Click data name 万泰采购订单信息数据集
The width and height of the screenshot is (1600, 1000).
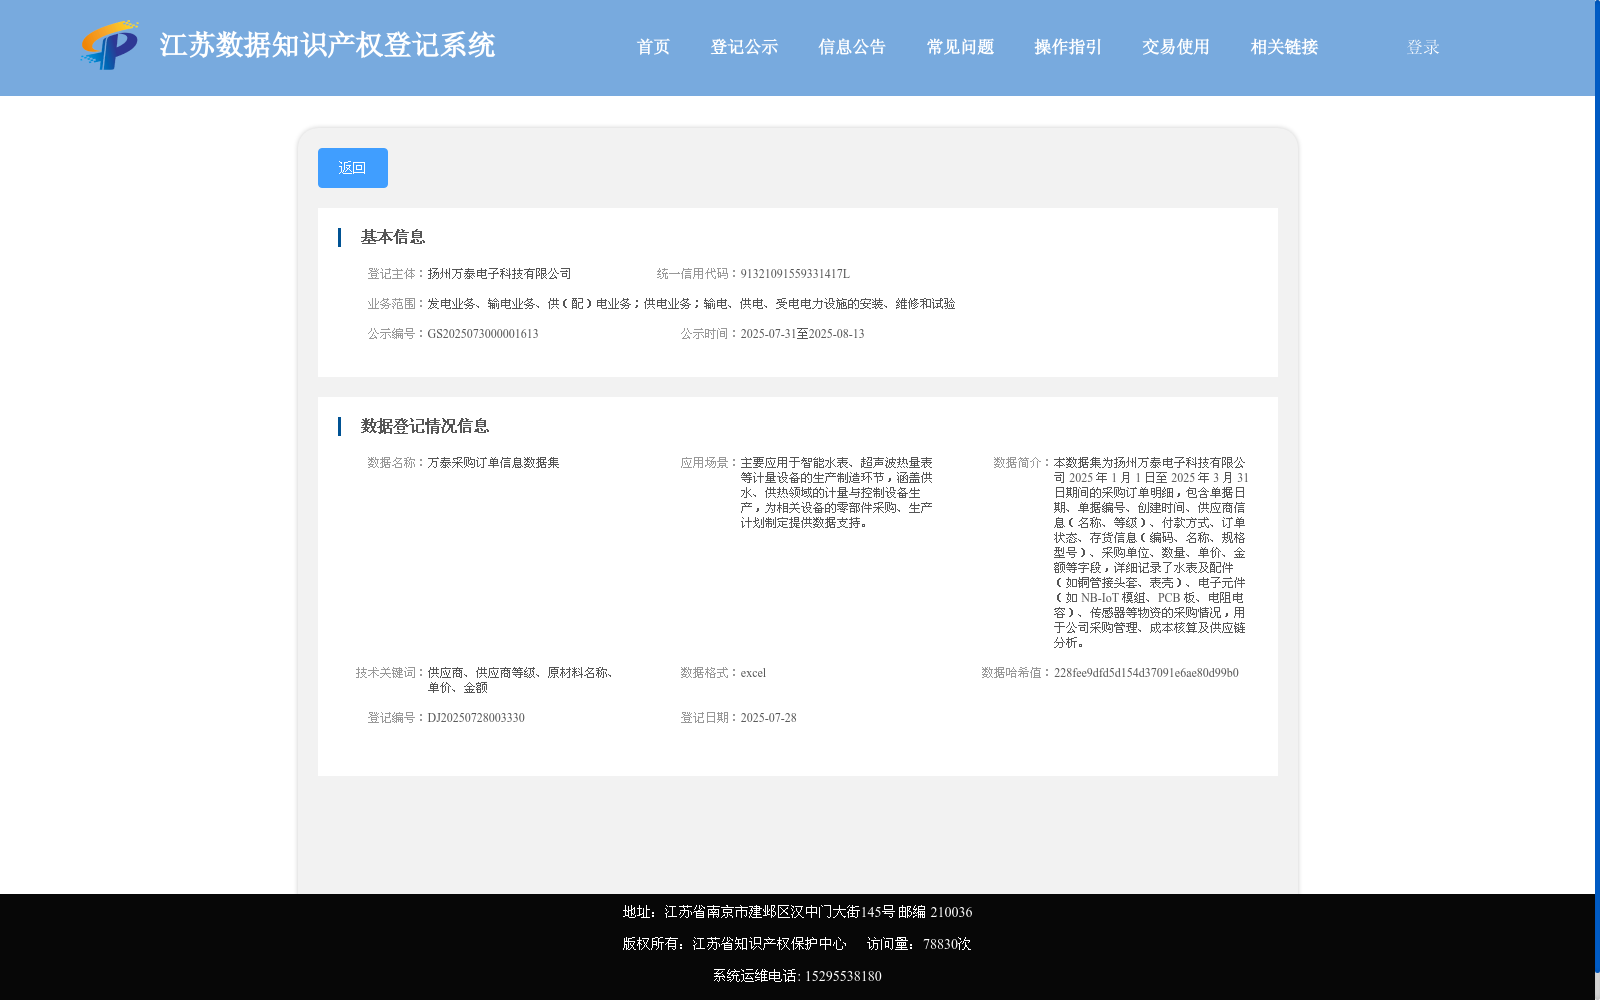(493, 463)
